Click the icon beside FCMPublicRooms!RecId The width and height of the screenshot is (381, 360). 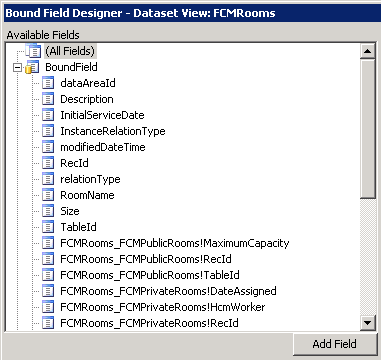point(48,259)
